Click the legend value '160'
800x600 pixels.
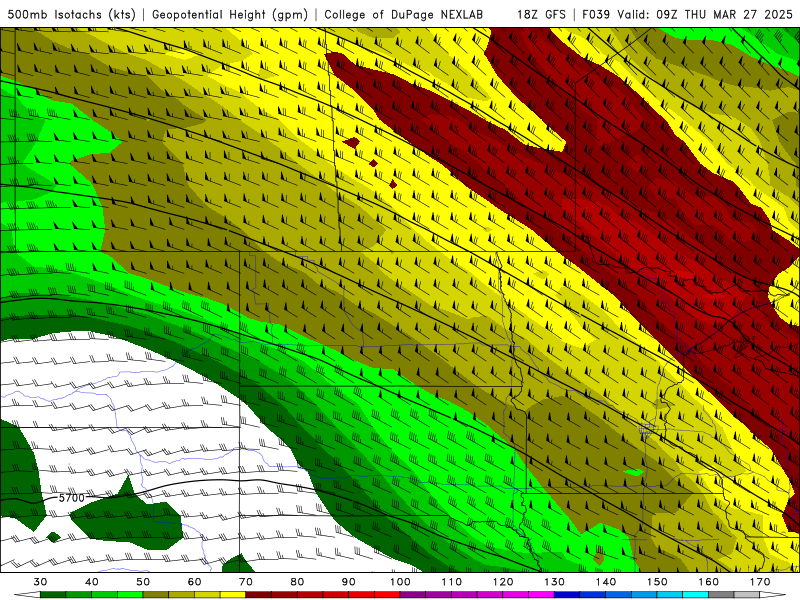coord(709,582)
